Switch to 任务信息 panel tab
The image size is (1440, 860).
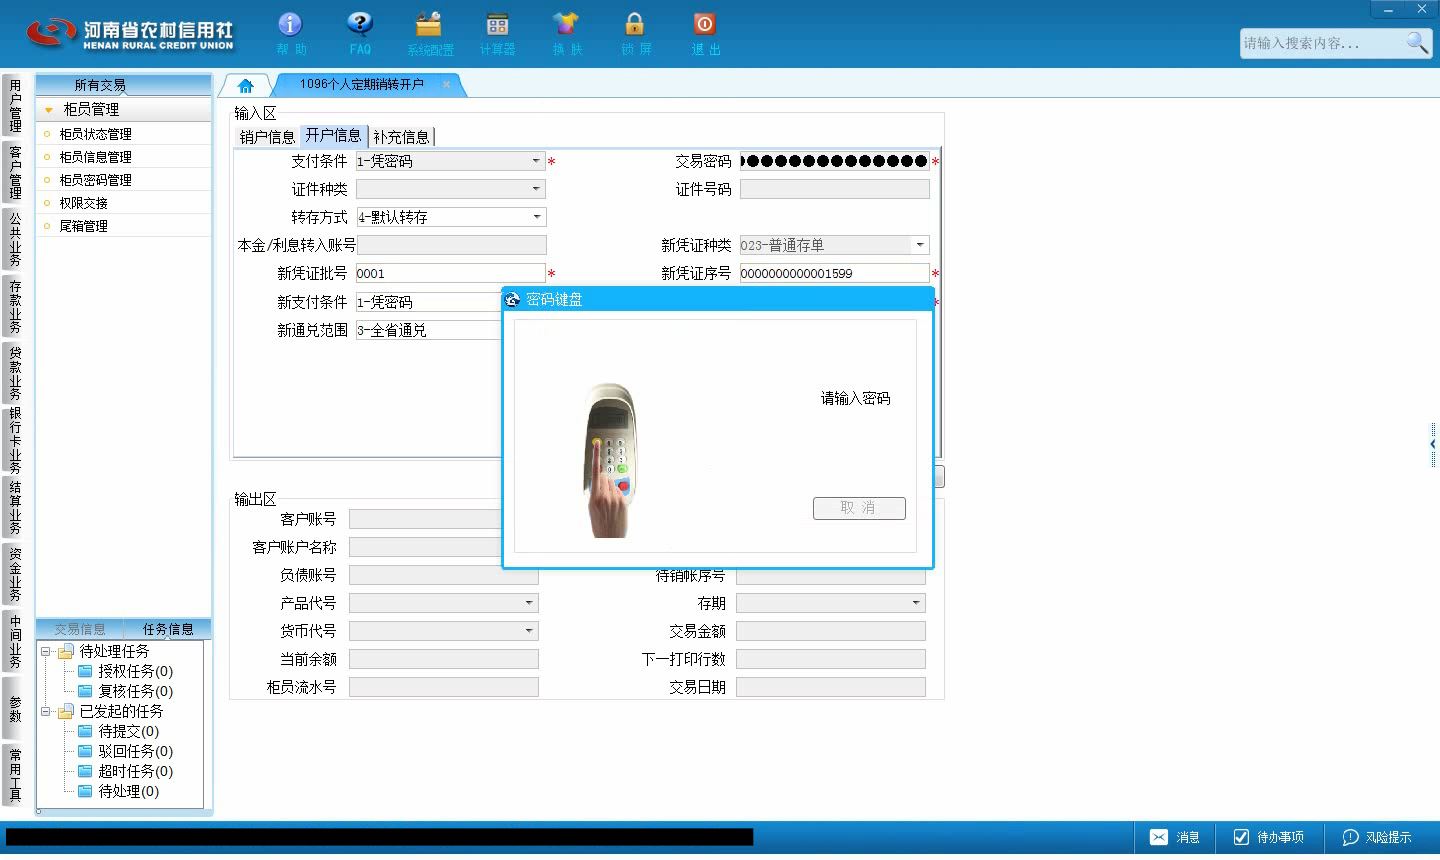tap(168, 629)
